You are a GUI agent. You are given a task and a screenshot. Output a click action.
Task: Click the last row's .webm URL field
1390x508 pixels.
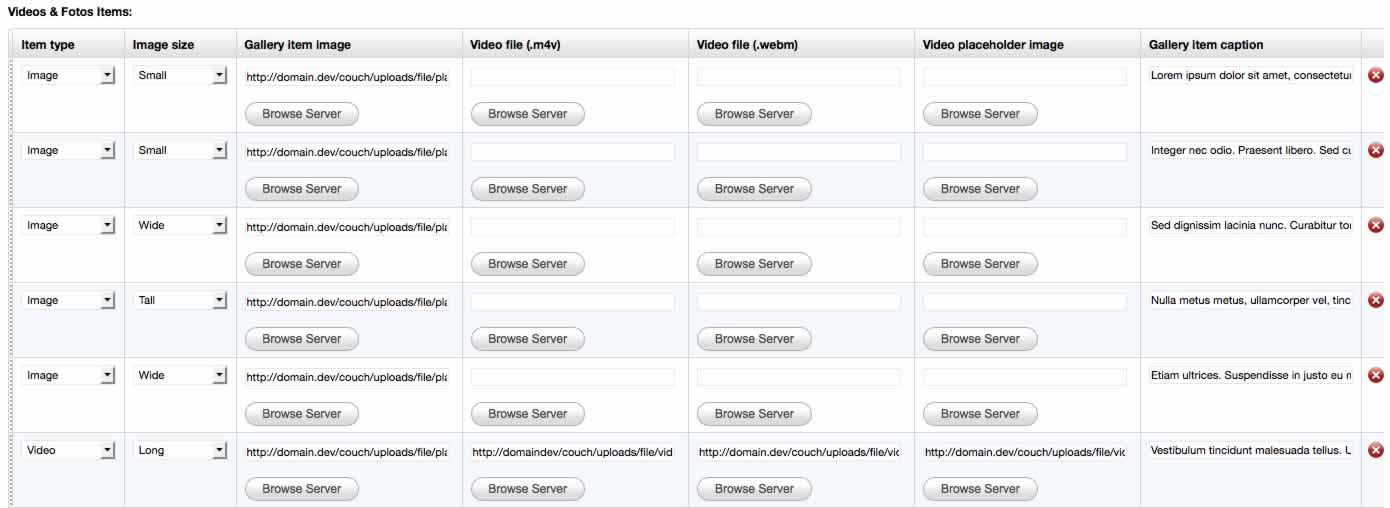coord(799,452)
